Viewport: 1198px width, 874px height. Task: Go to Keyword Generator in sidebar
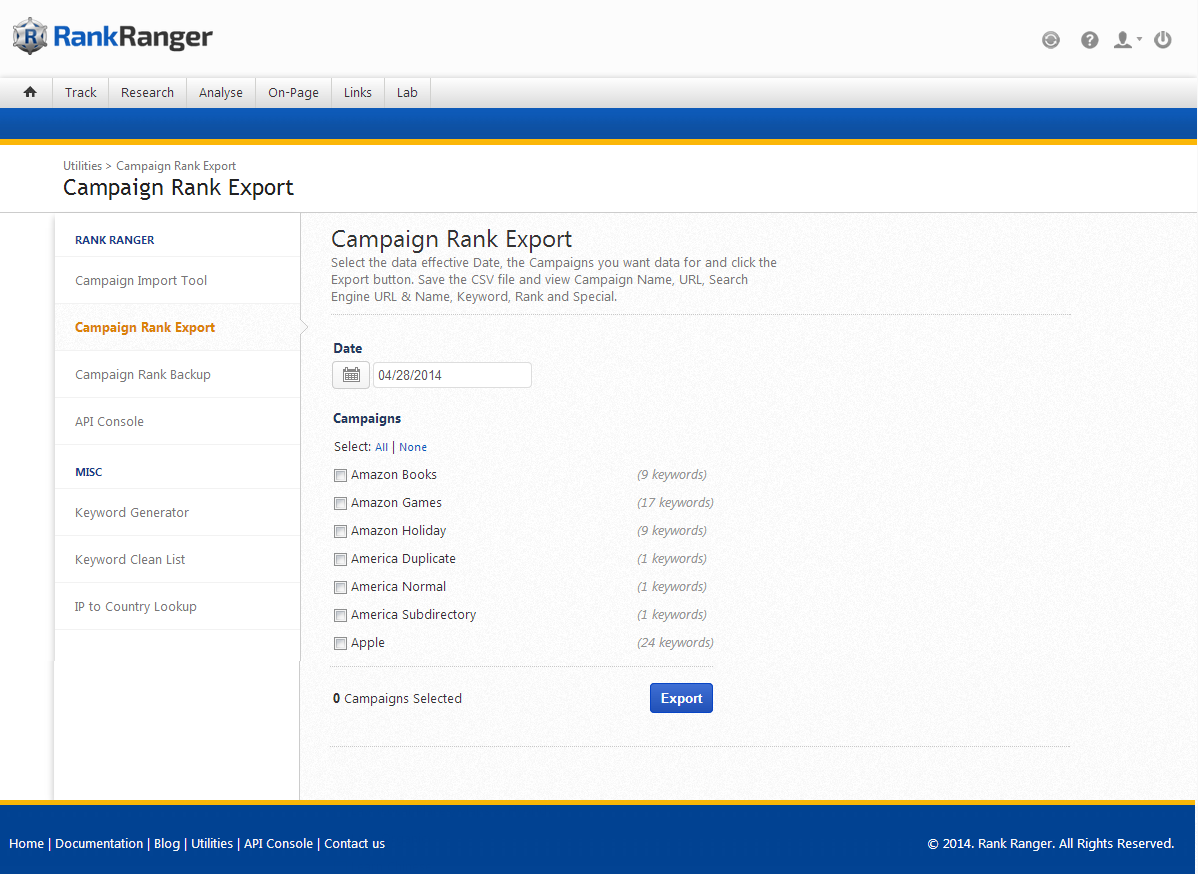[132, 512]
